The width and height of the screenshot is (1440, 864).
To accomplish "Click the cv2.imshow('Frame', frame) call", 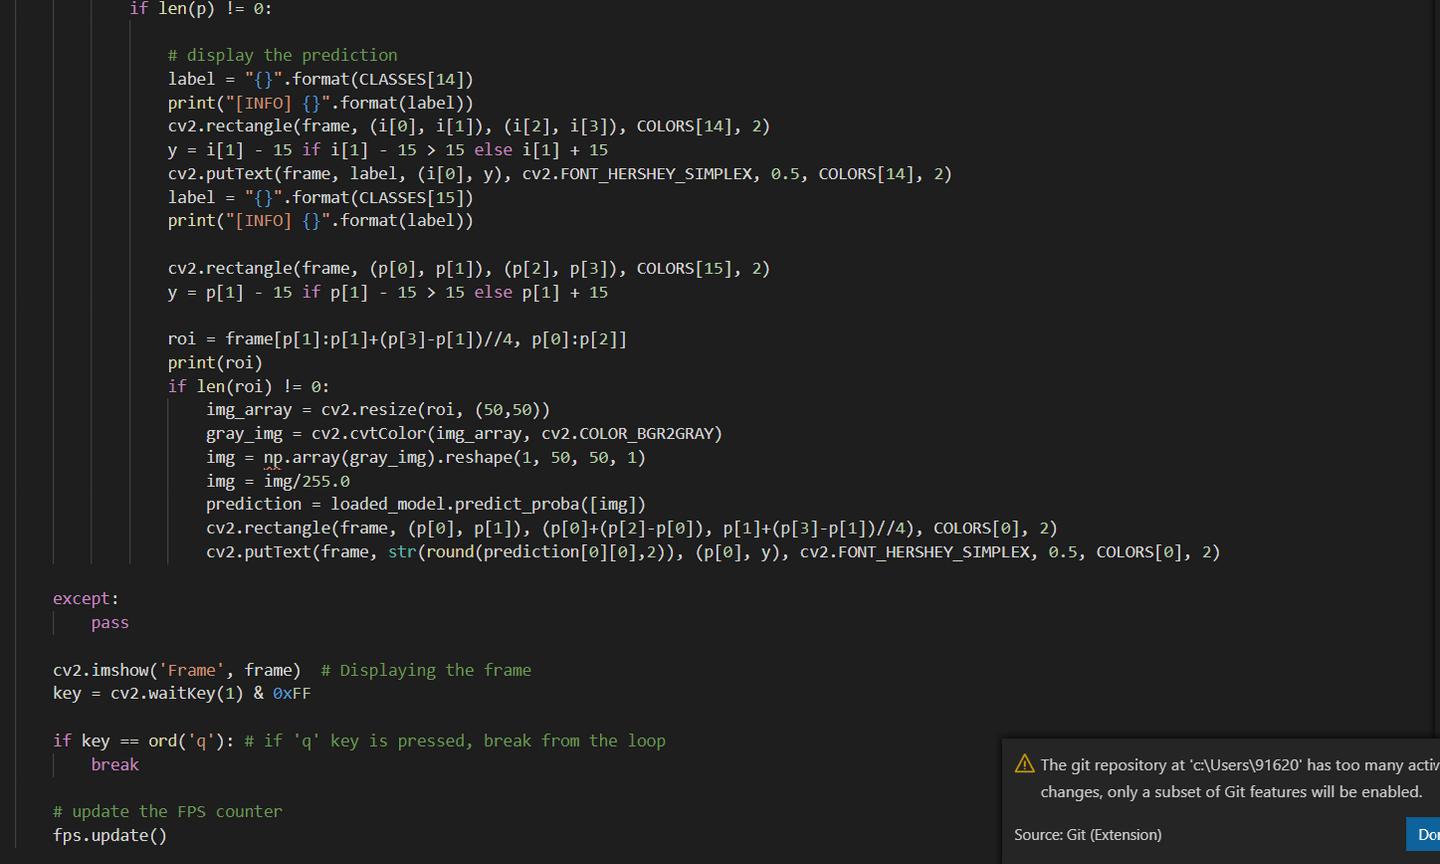I will tap(177, 670).
